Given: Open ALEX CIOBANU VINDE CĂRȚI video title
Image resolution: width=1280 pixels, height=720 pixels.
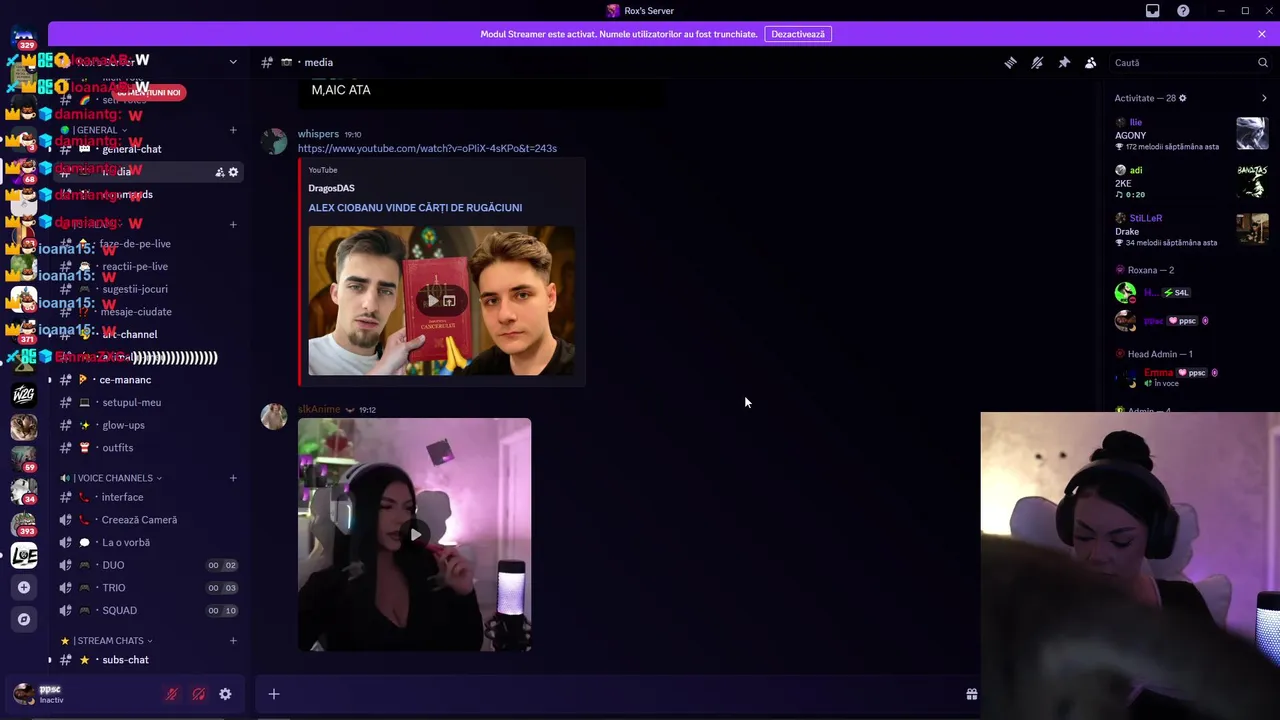Looking at the screenshot, I should click(415, 208).
